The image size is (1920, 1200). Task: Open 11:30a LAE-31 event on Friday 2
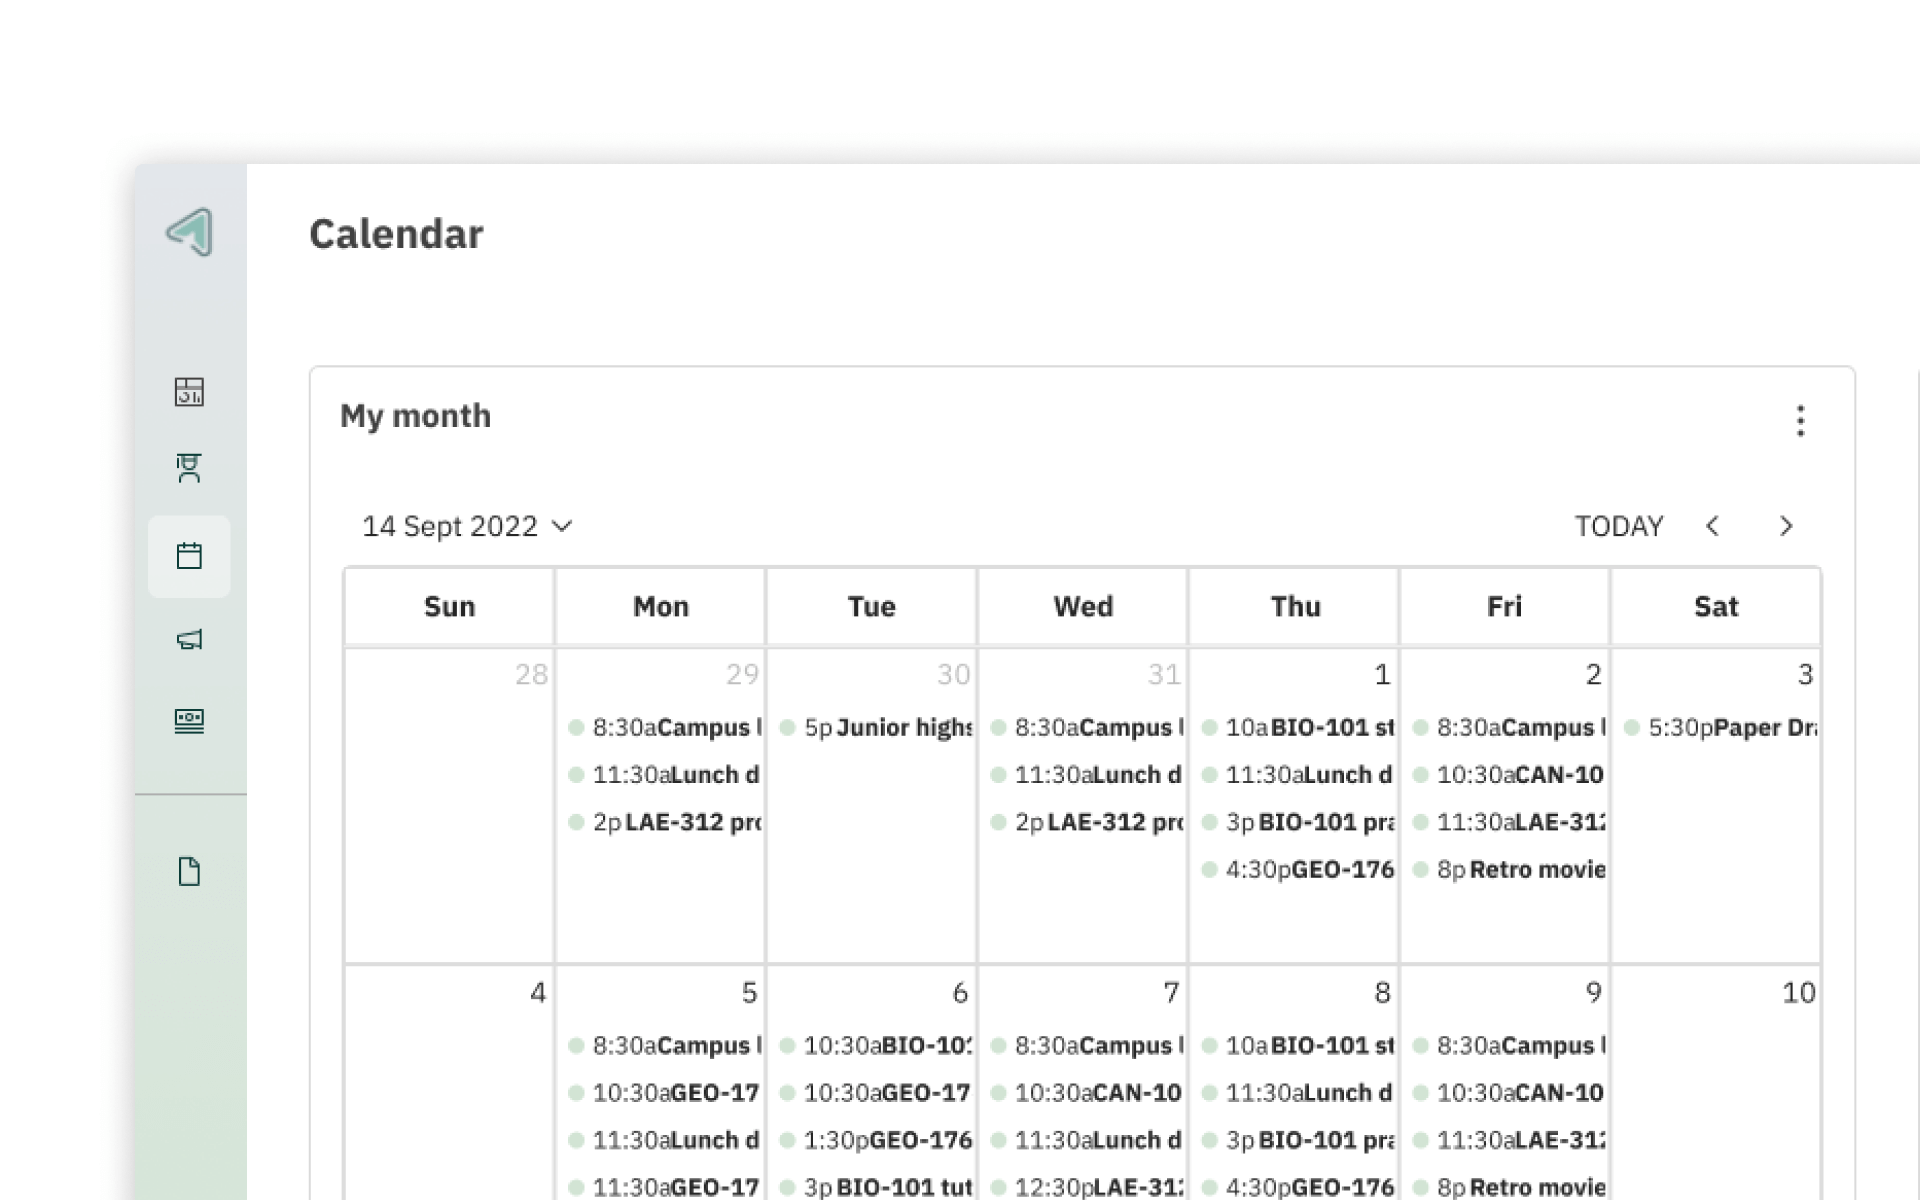pos(1509,822)
